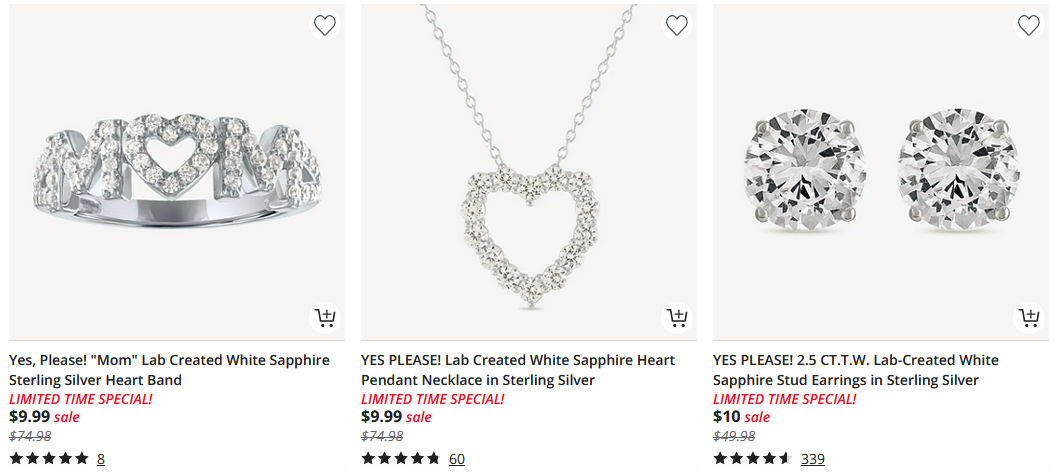Open Heart Pendant Necklace product title link
This screenshot has width=1059, height=476.
coord(517,370)
